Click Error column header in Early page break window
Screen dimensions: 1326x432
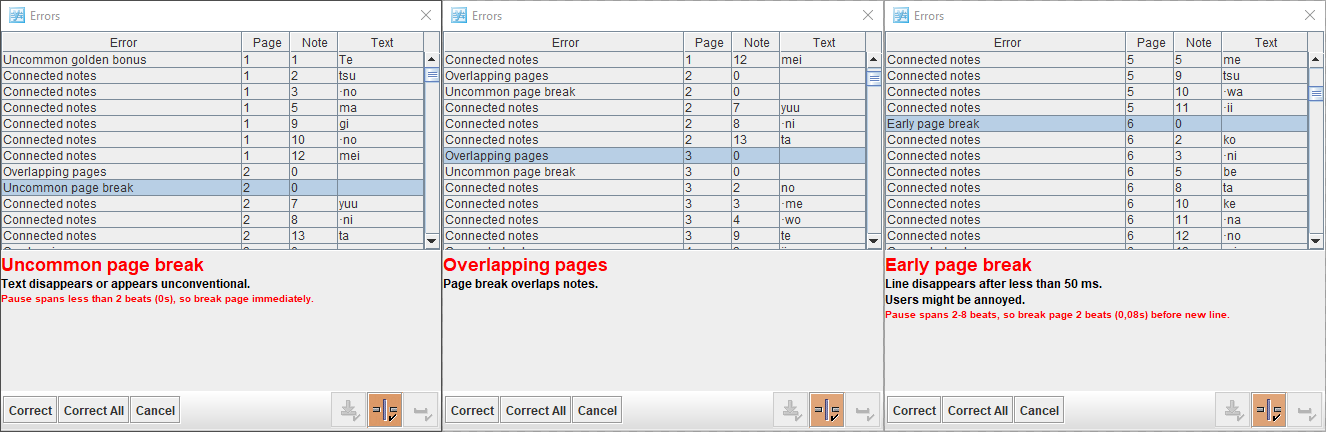[1006, 43]
